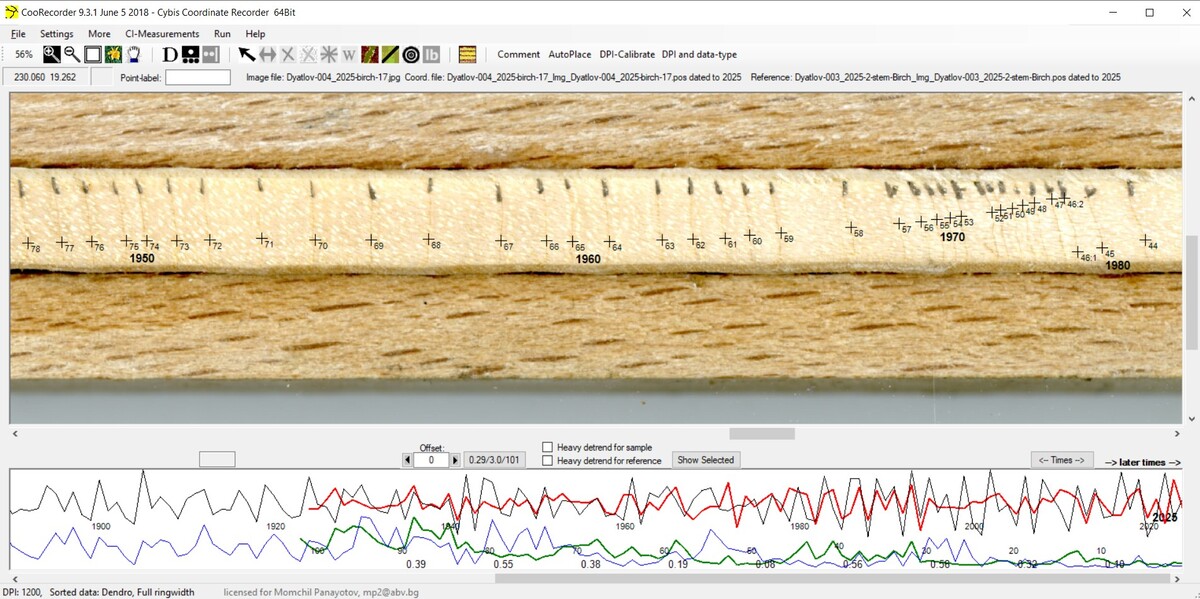Screen dimensions: 1200x599
Task: Click the concentric circles target icon
Action: [410, 54]
